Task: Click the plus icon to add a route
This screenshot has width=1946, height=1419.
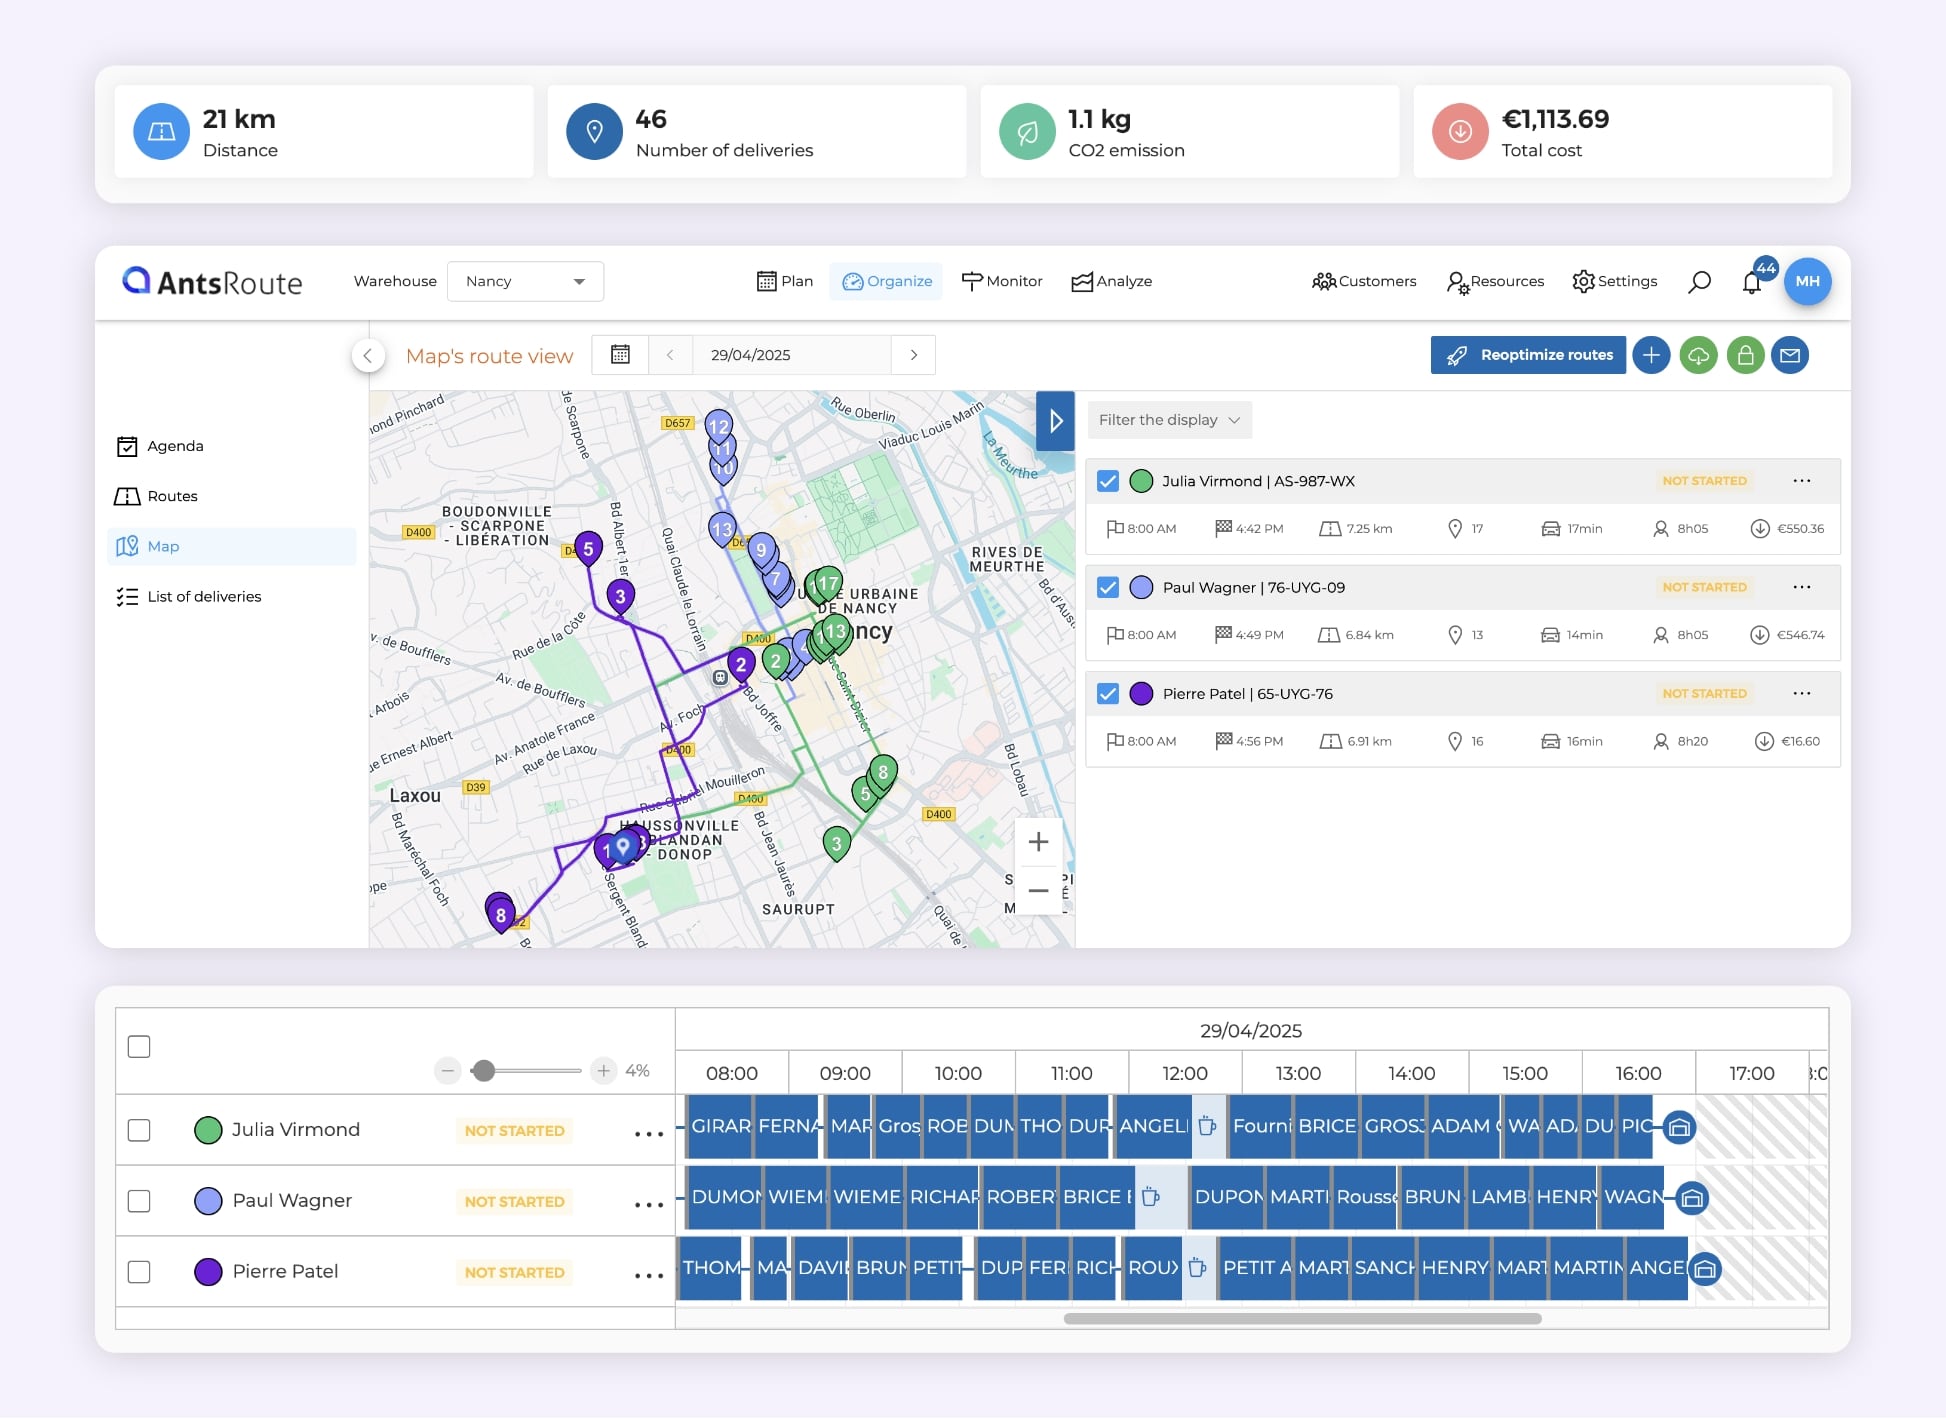Action: pos(1651,355)
